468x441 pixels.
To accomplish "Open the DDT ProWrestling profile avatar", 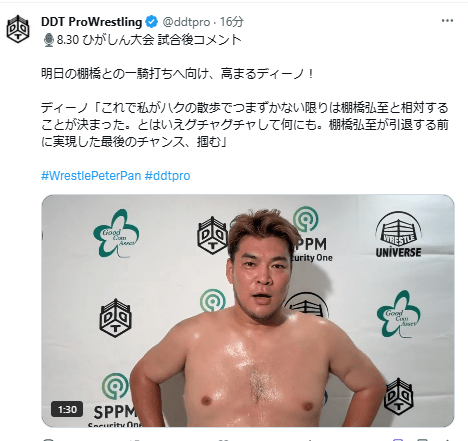I will pyautogui.click(x=18, y=29).
